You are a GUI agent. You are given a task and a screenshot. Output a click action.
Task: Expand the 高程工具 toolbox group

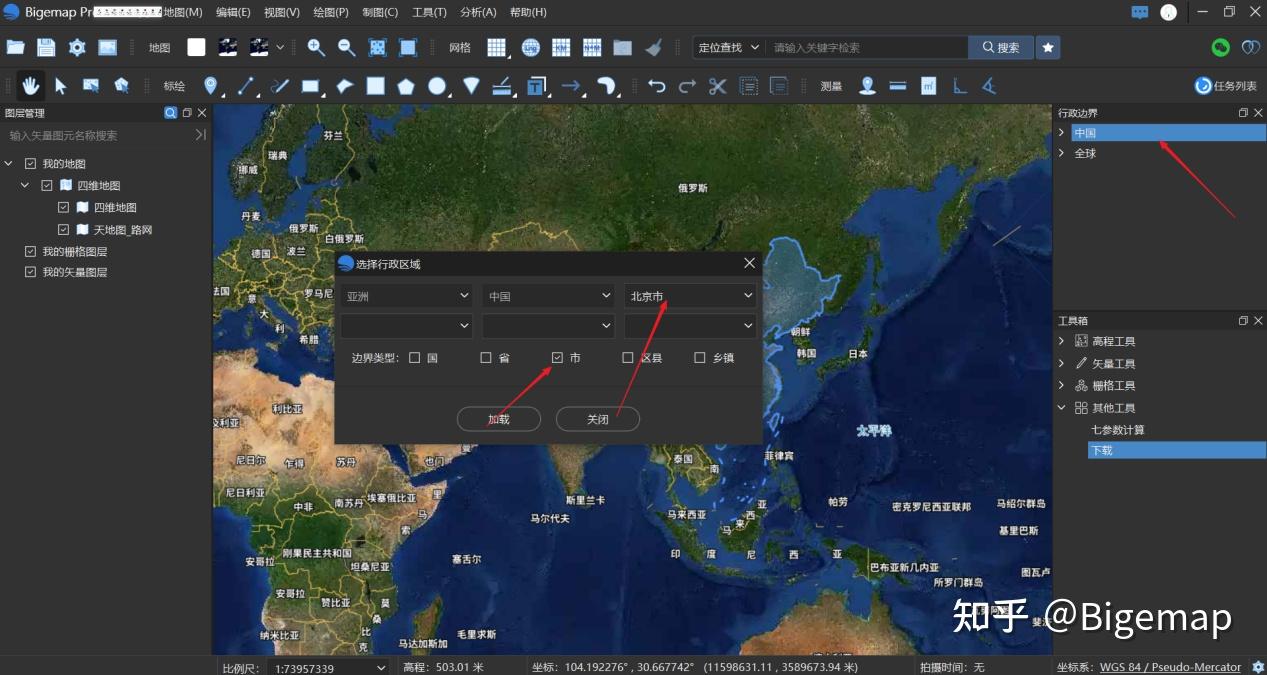tap(1061, 341)
